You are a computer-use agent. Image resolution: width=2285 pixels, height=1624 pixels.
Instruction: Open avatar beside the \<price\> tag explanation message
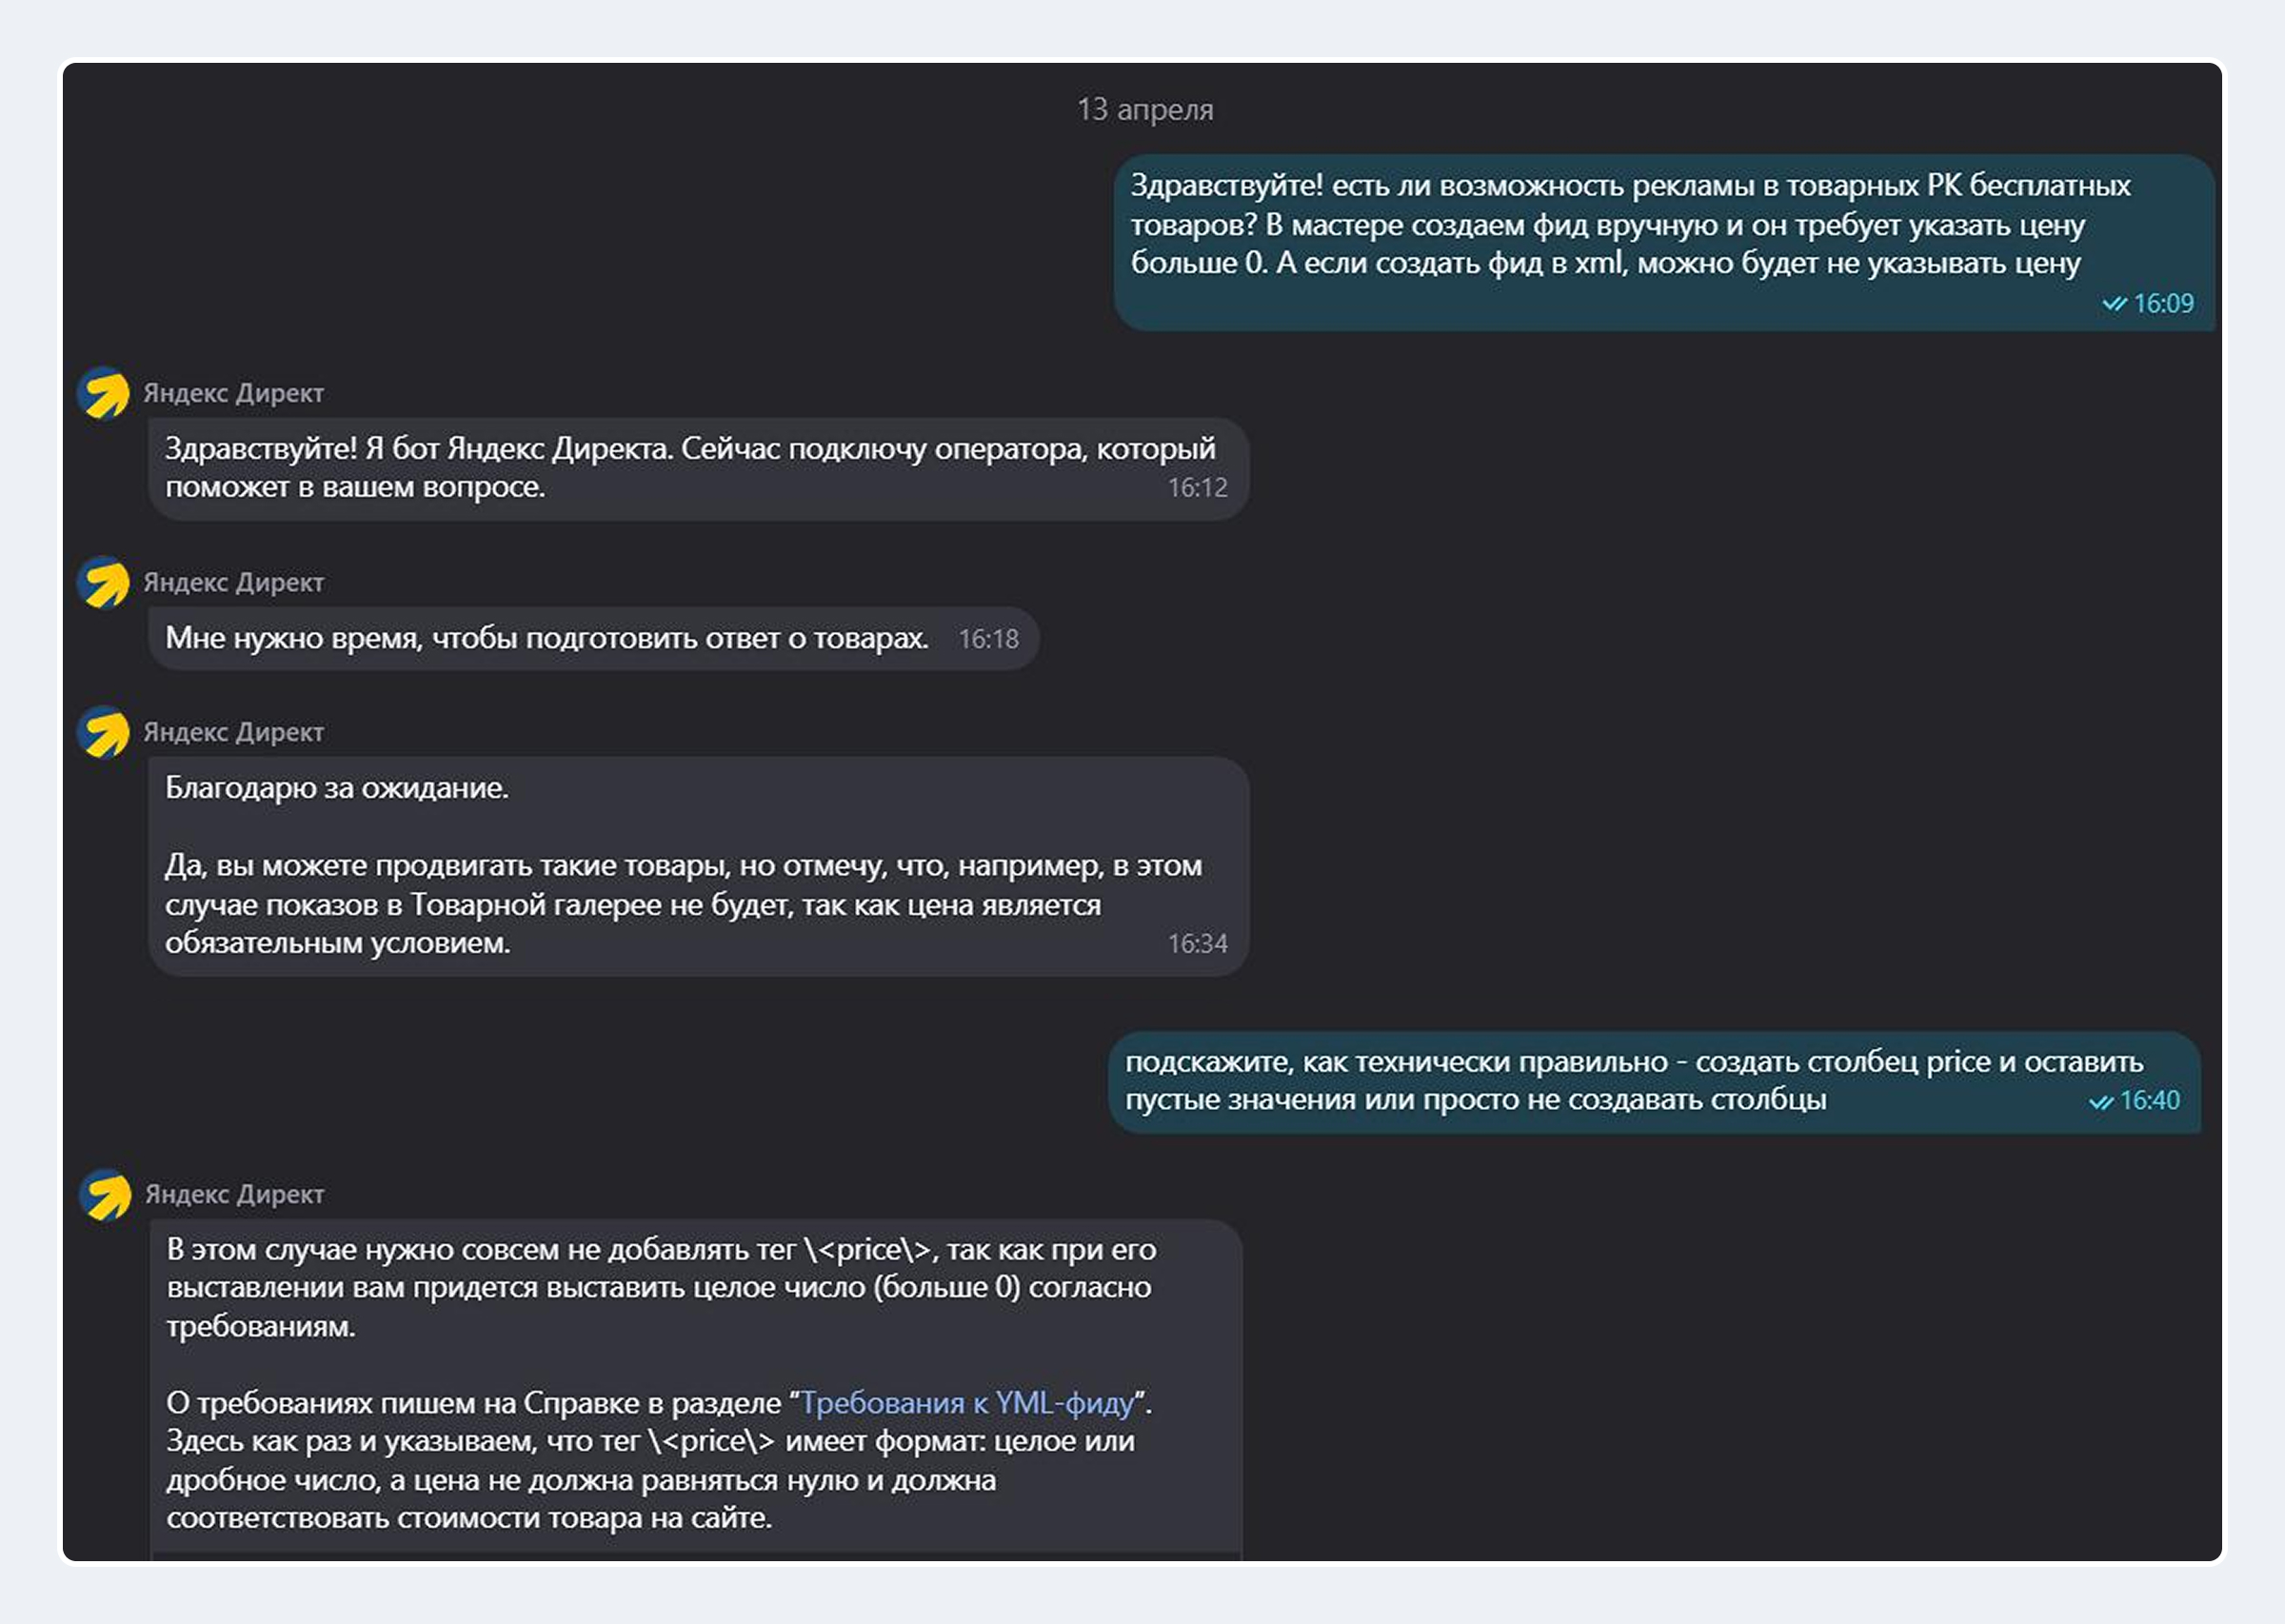click(105, 1194)
